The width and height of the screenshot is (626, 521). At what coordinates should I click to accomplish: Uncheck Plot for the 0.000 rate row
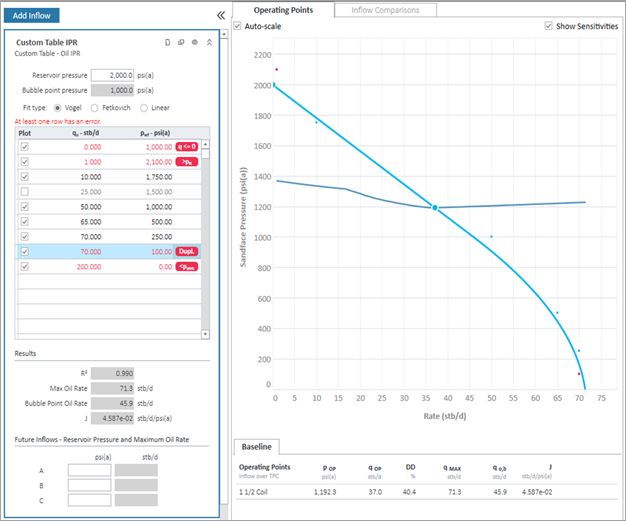pyautogui.click(x=25, y=147)
